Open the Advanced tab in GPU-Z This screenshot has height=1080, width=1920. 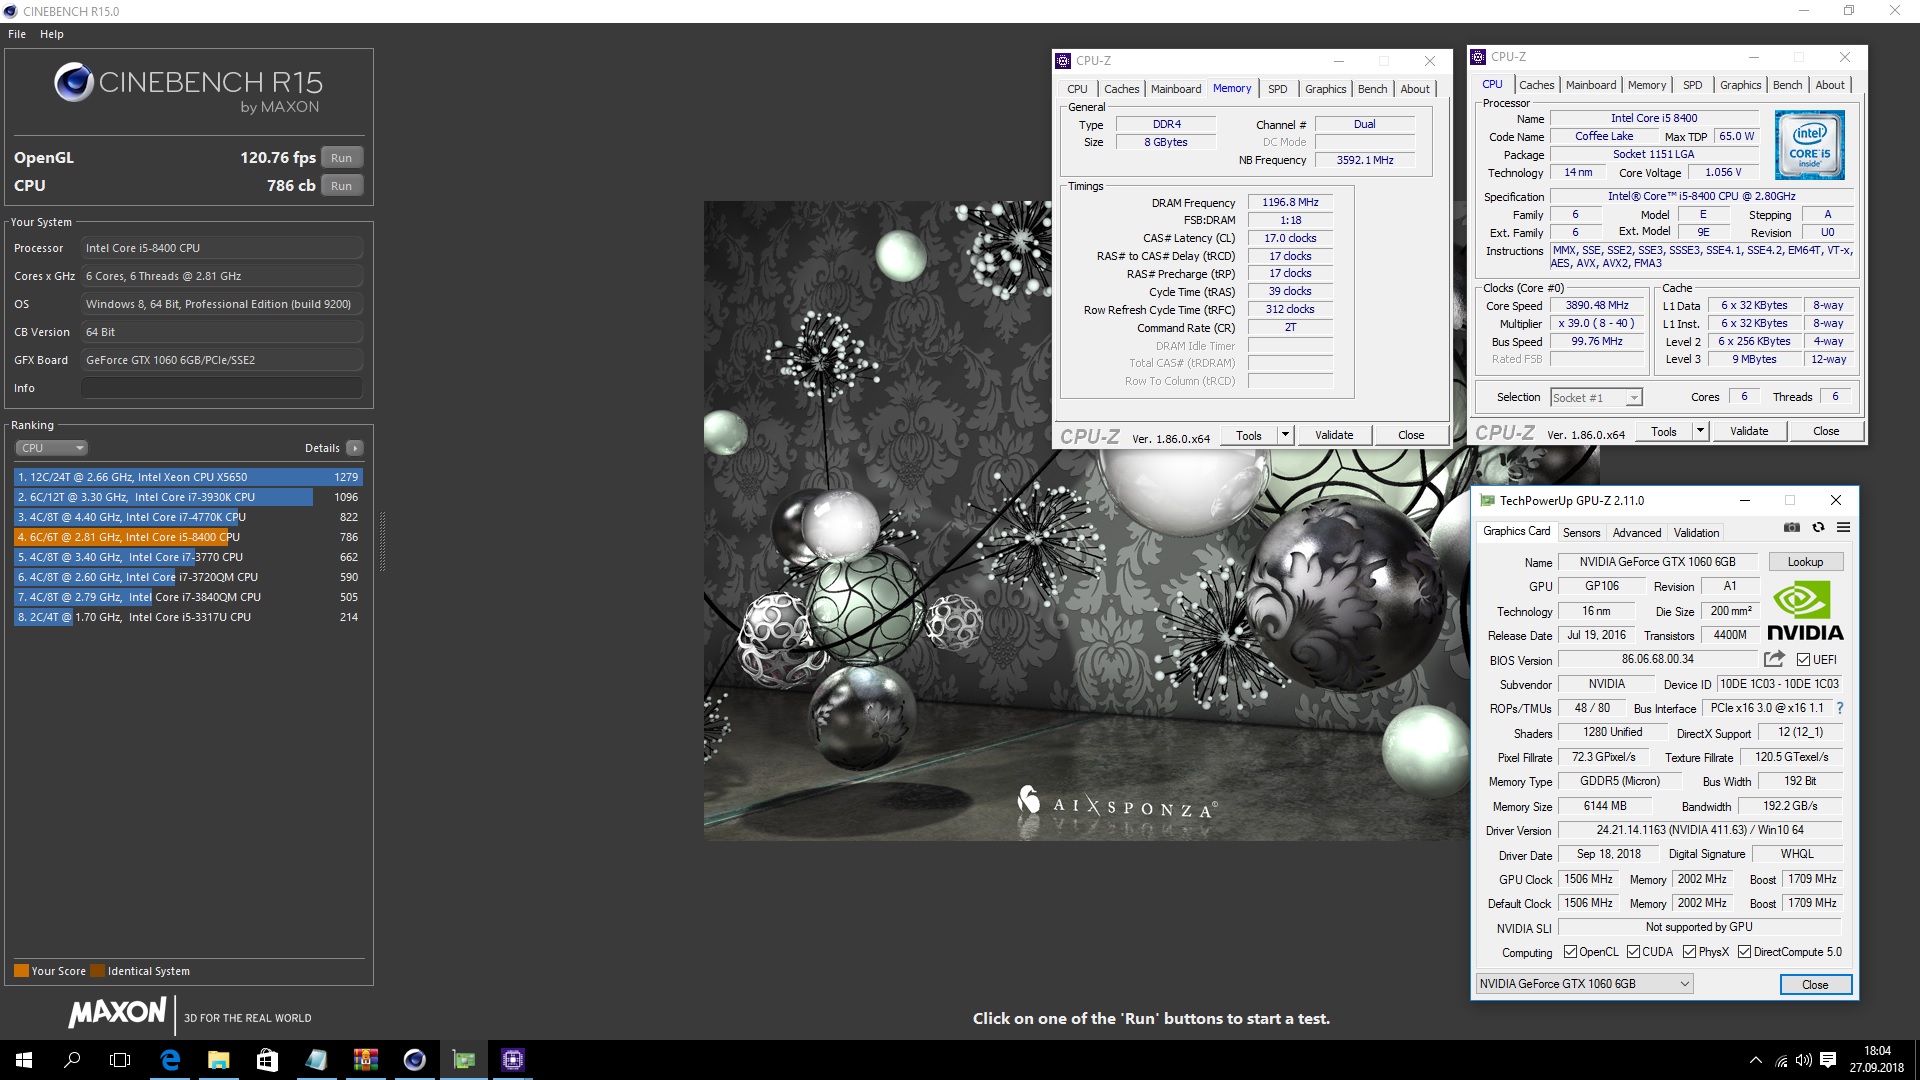coord(1637,533)
